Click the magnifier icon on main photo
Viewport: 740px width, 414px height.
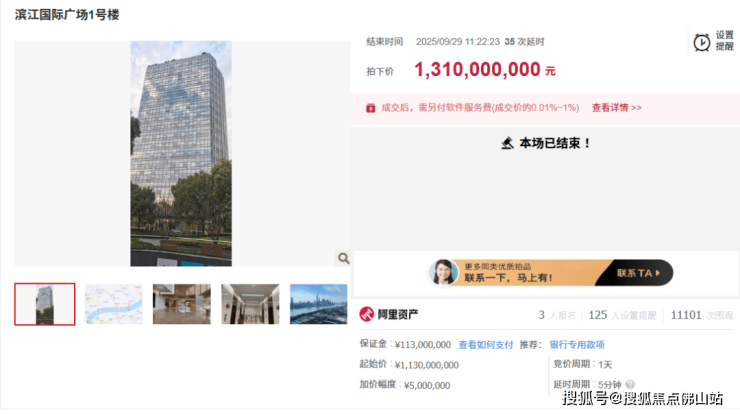[343, 258]
